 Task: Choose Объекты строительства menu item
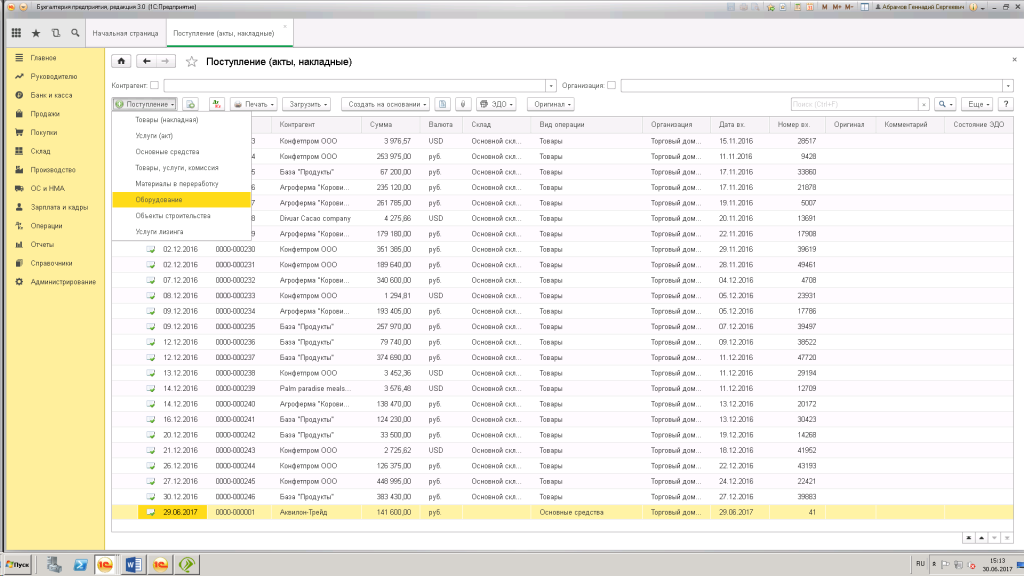[182, 216]
